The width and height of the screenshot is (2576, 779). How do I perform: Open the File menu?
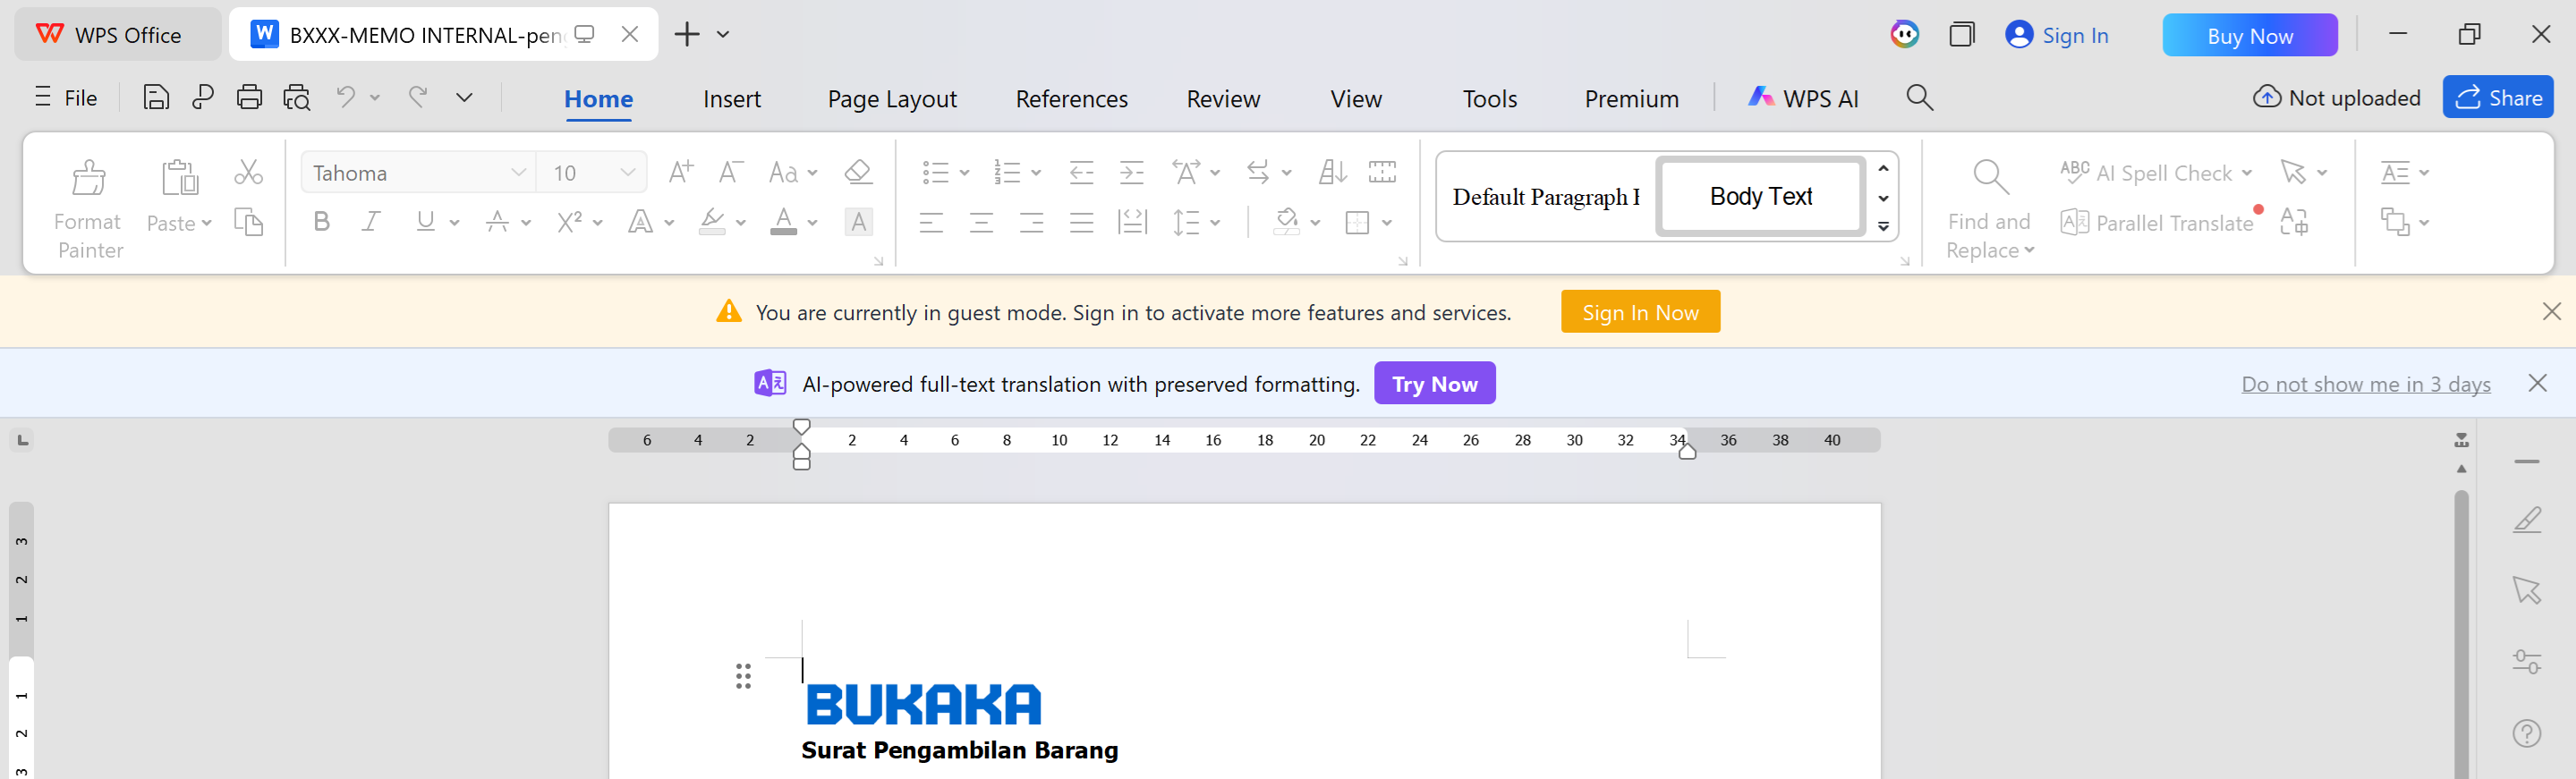click(x=67, y=98)
